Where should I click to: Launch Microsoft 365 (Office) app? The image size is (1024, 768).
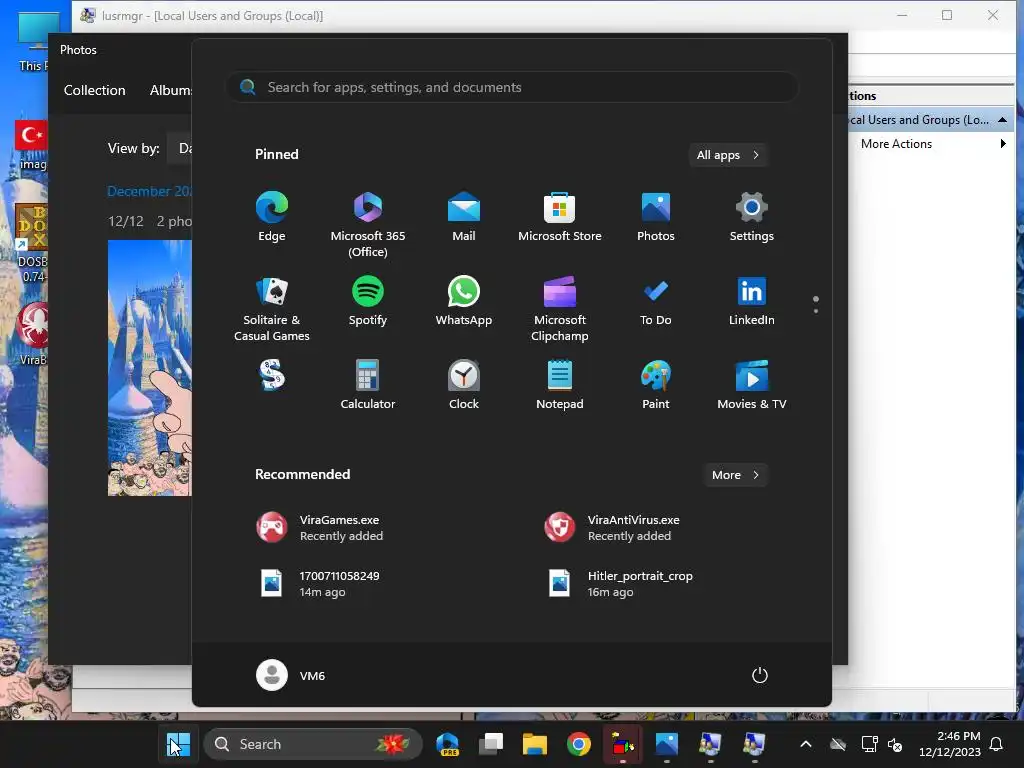tap(368, 225)
